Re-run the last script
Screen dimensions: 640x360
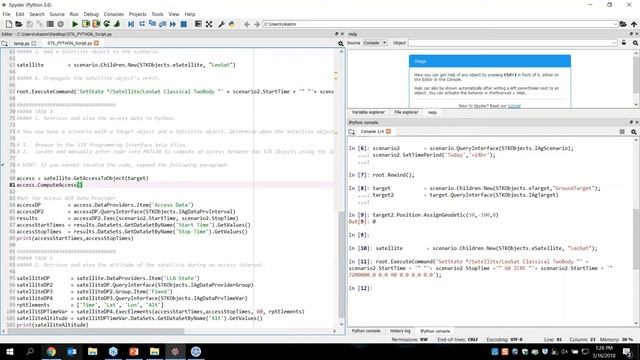[x=107, y=24]
